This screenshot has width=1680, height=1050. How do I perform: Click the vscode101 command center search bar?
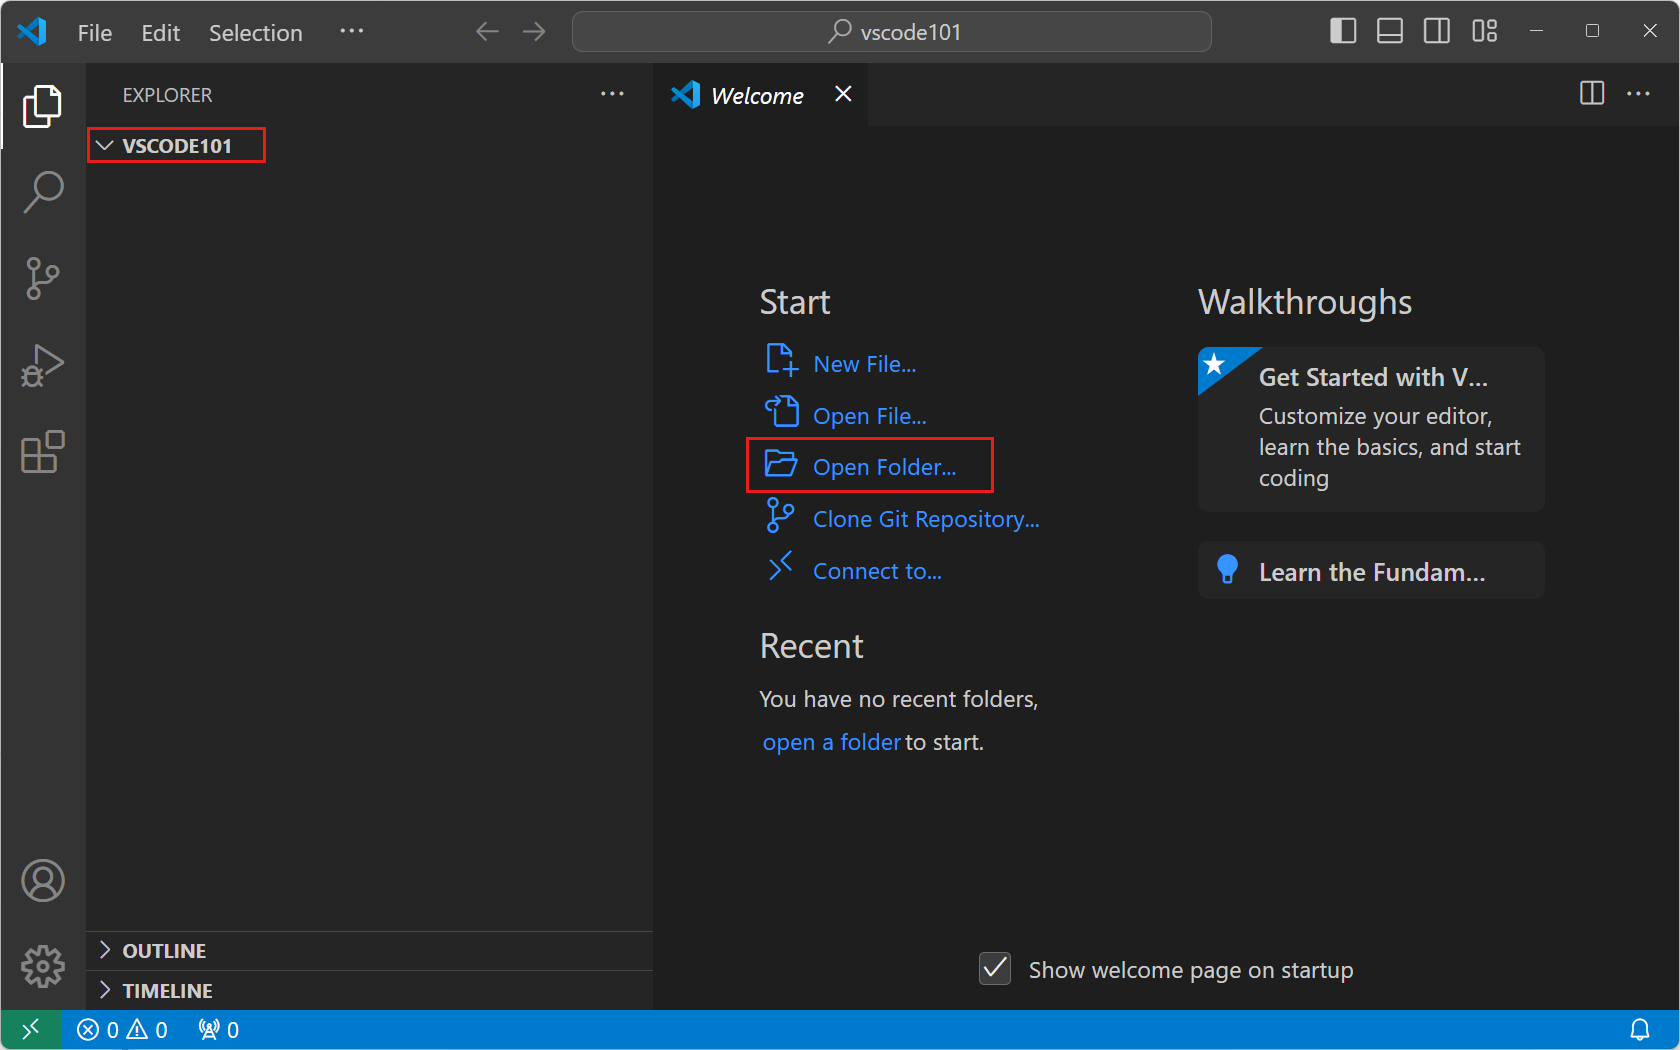(891, 31)
